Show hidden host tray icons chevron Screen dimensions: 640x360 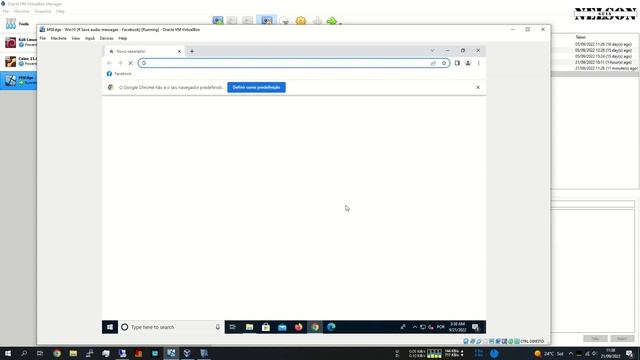[571, 353]
